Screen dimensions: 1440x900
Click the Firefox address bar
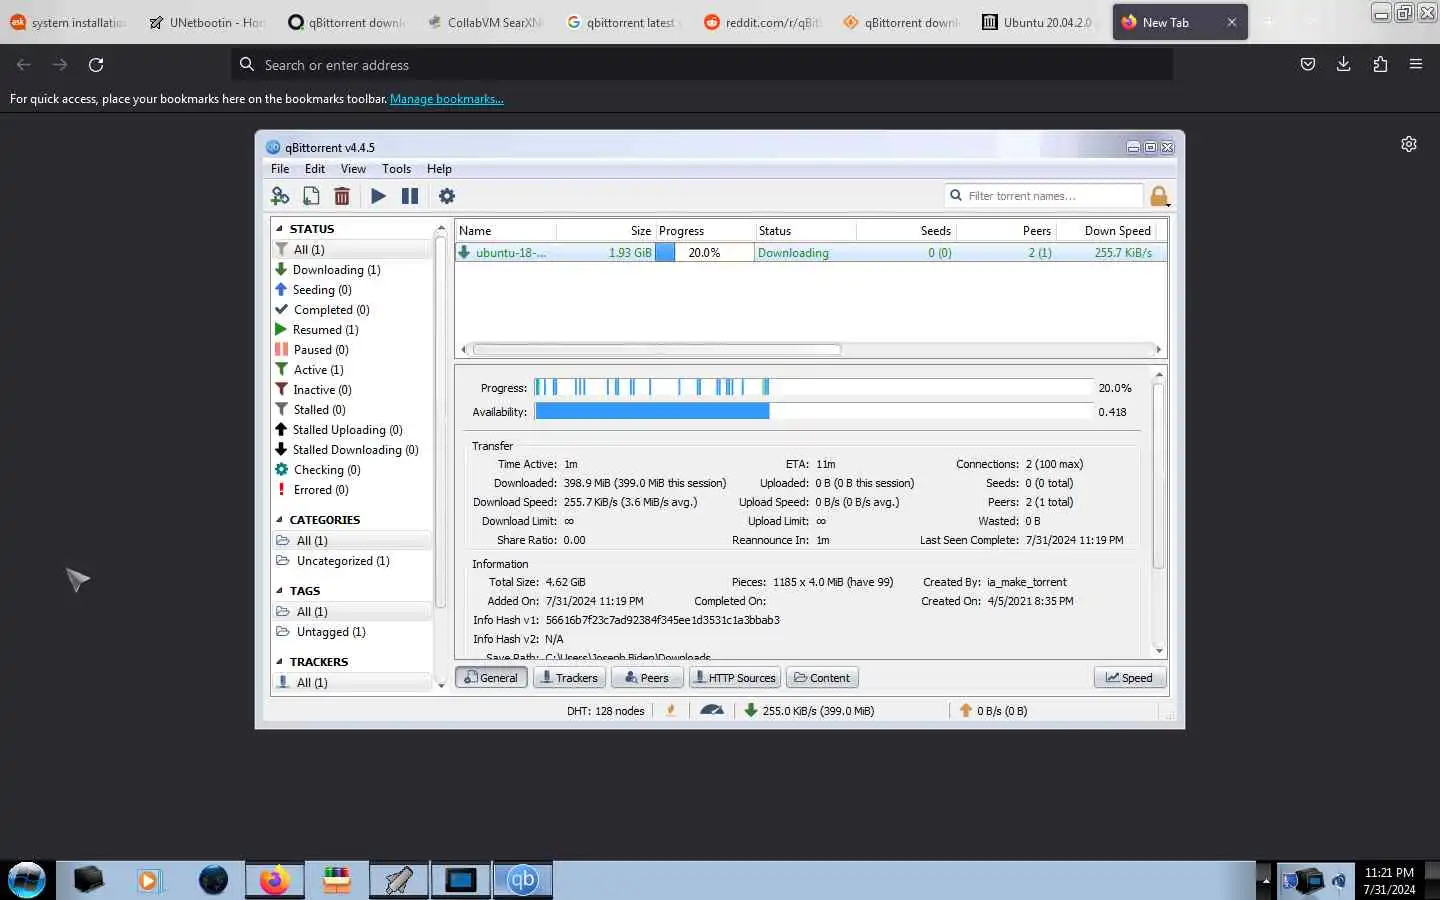(701, 65)
